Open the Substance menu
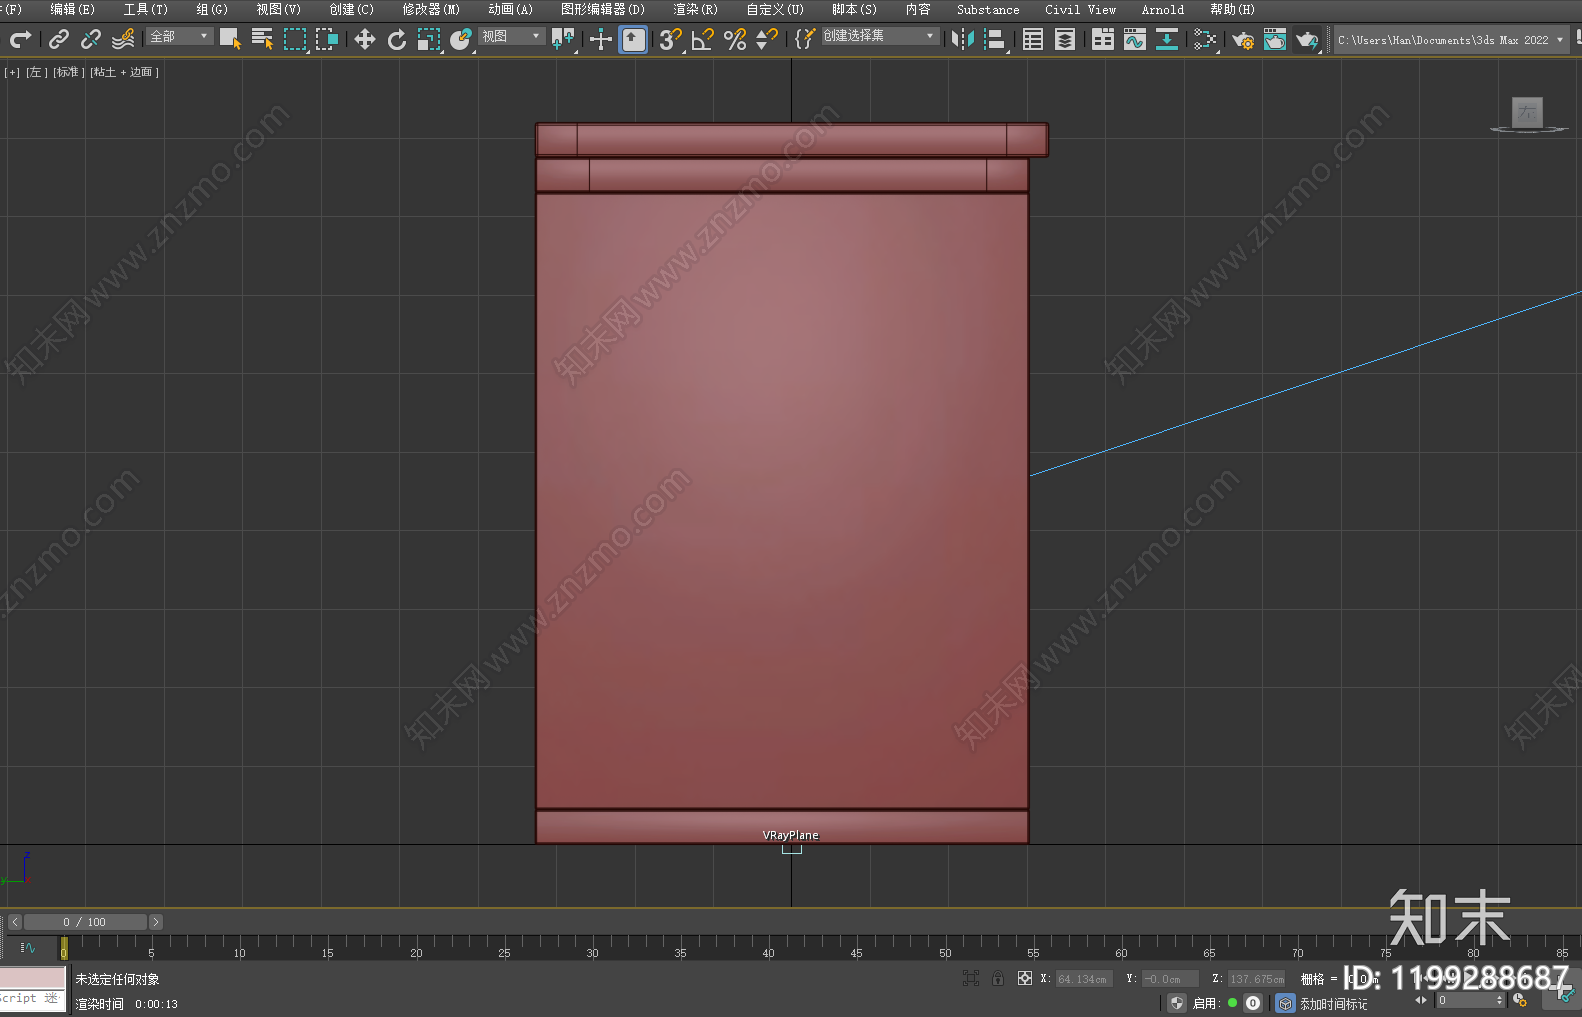Screen dimensions: 1582x1017 pos(988,9)
